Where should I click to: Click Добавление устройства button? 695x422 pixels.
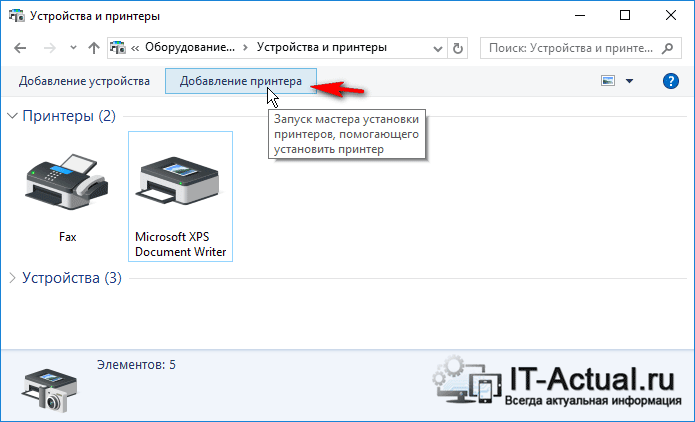coord(84,81)
